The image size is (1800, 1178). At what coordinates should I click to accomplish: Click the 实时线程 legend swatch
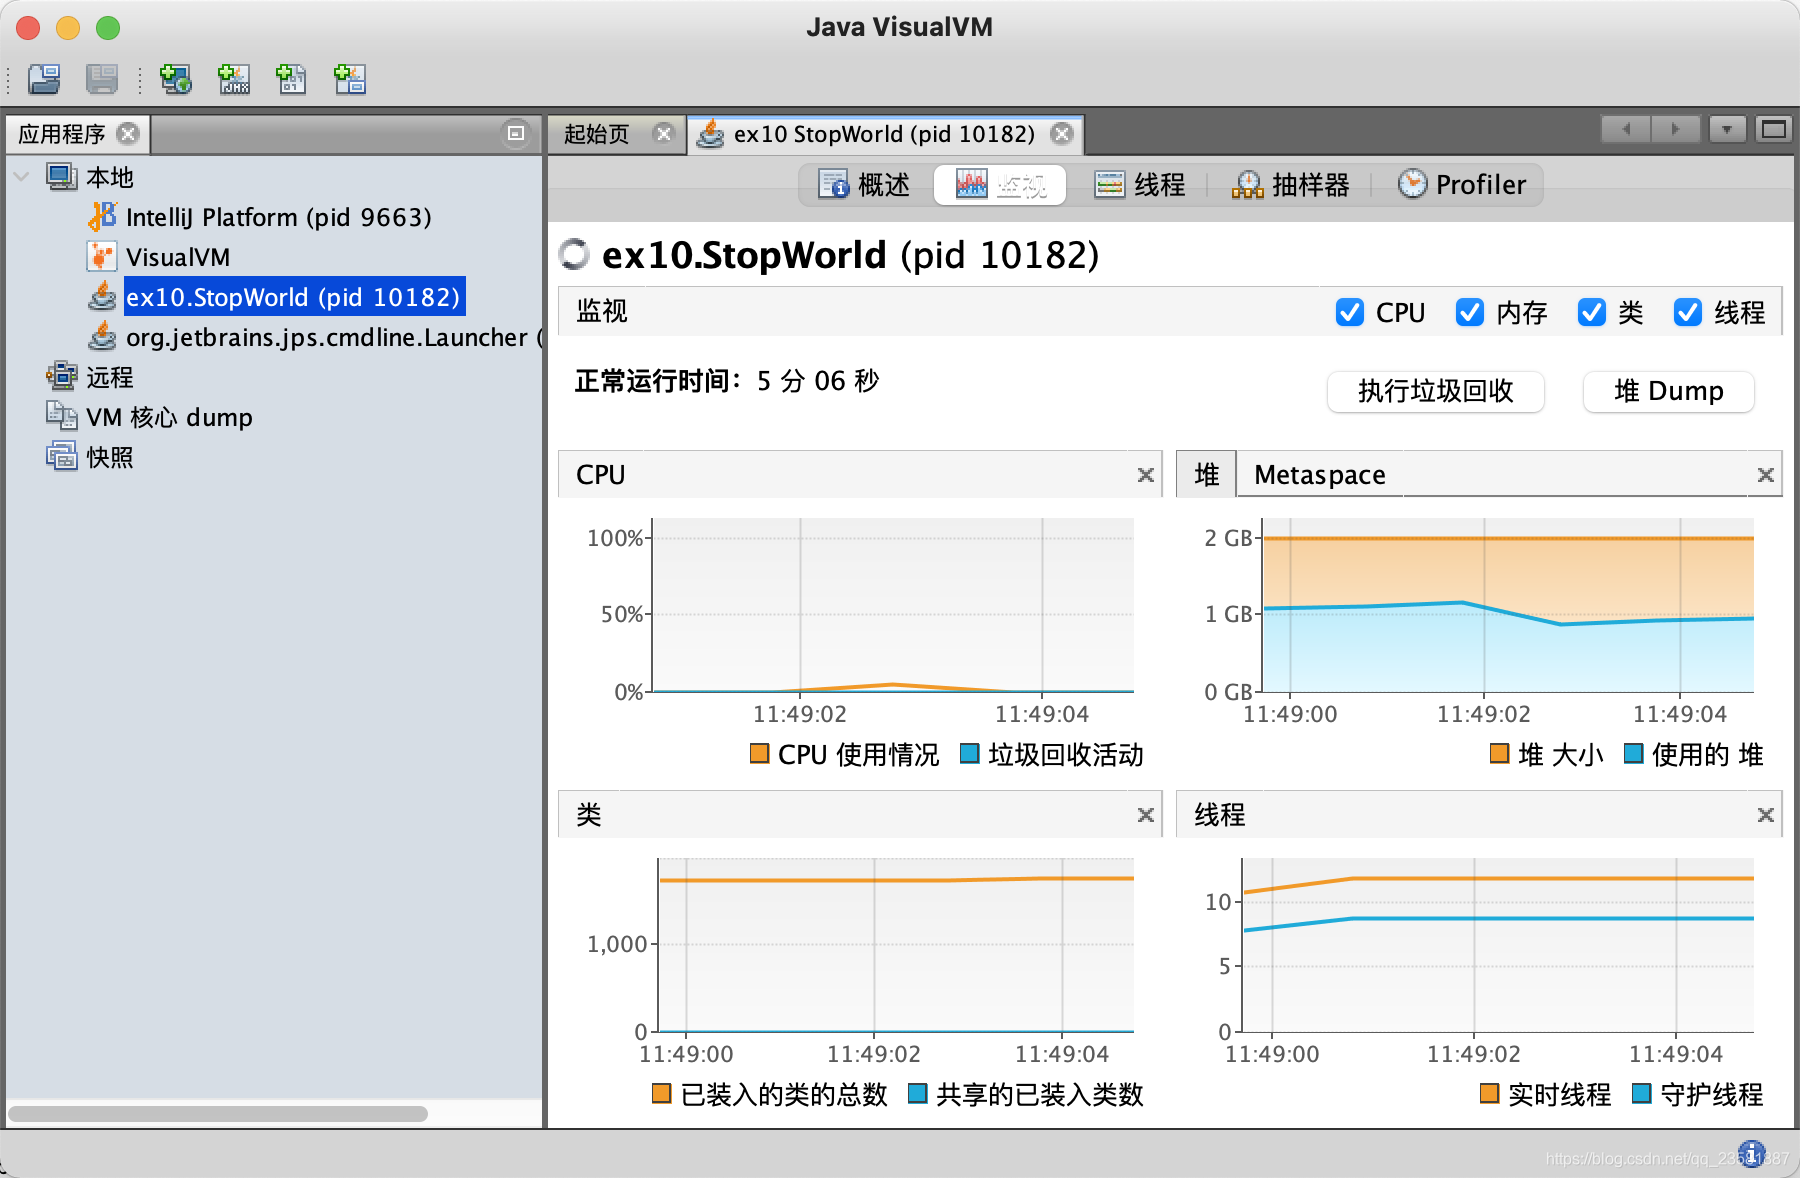coord(1490,1093)
